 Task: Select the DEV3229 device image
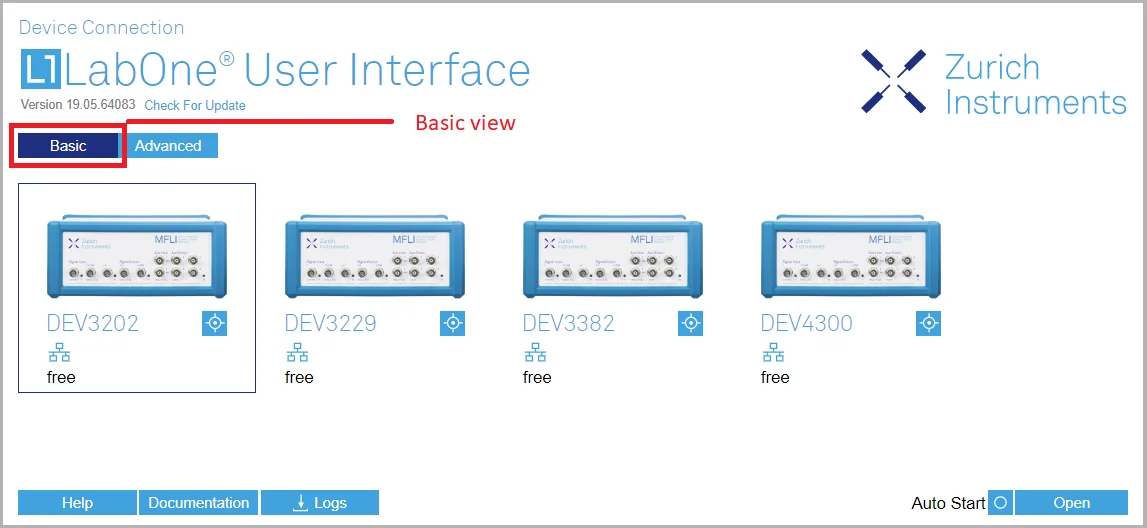(x=375, y=256)
